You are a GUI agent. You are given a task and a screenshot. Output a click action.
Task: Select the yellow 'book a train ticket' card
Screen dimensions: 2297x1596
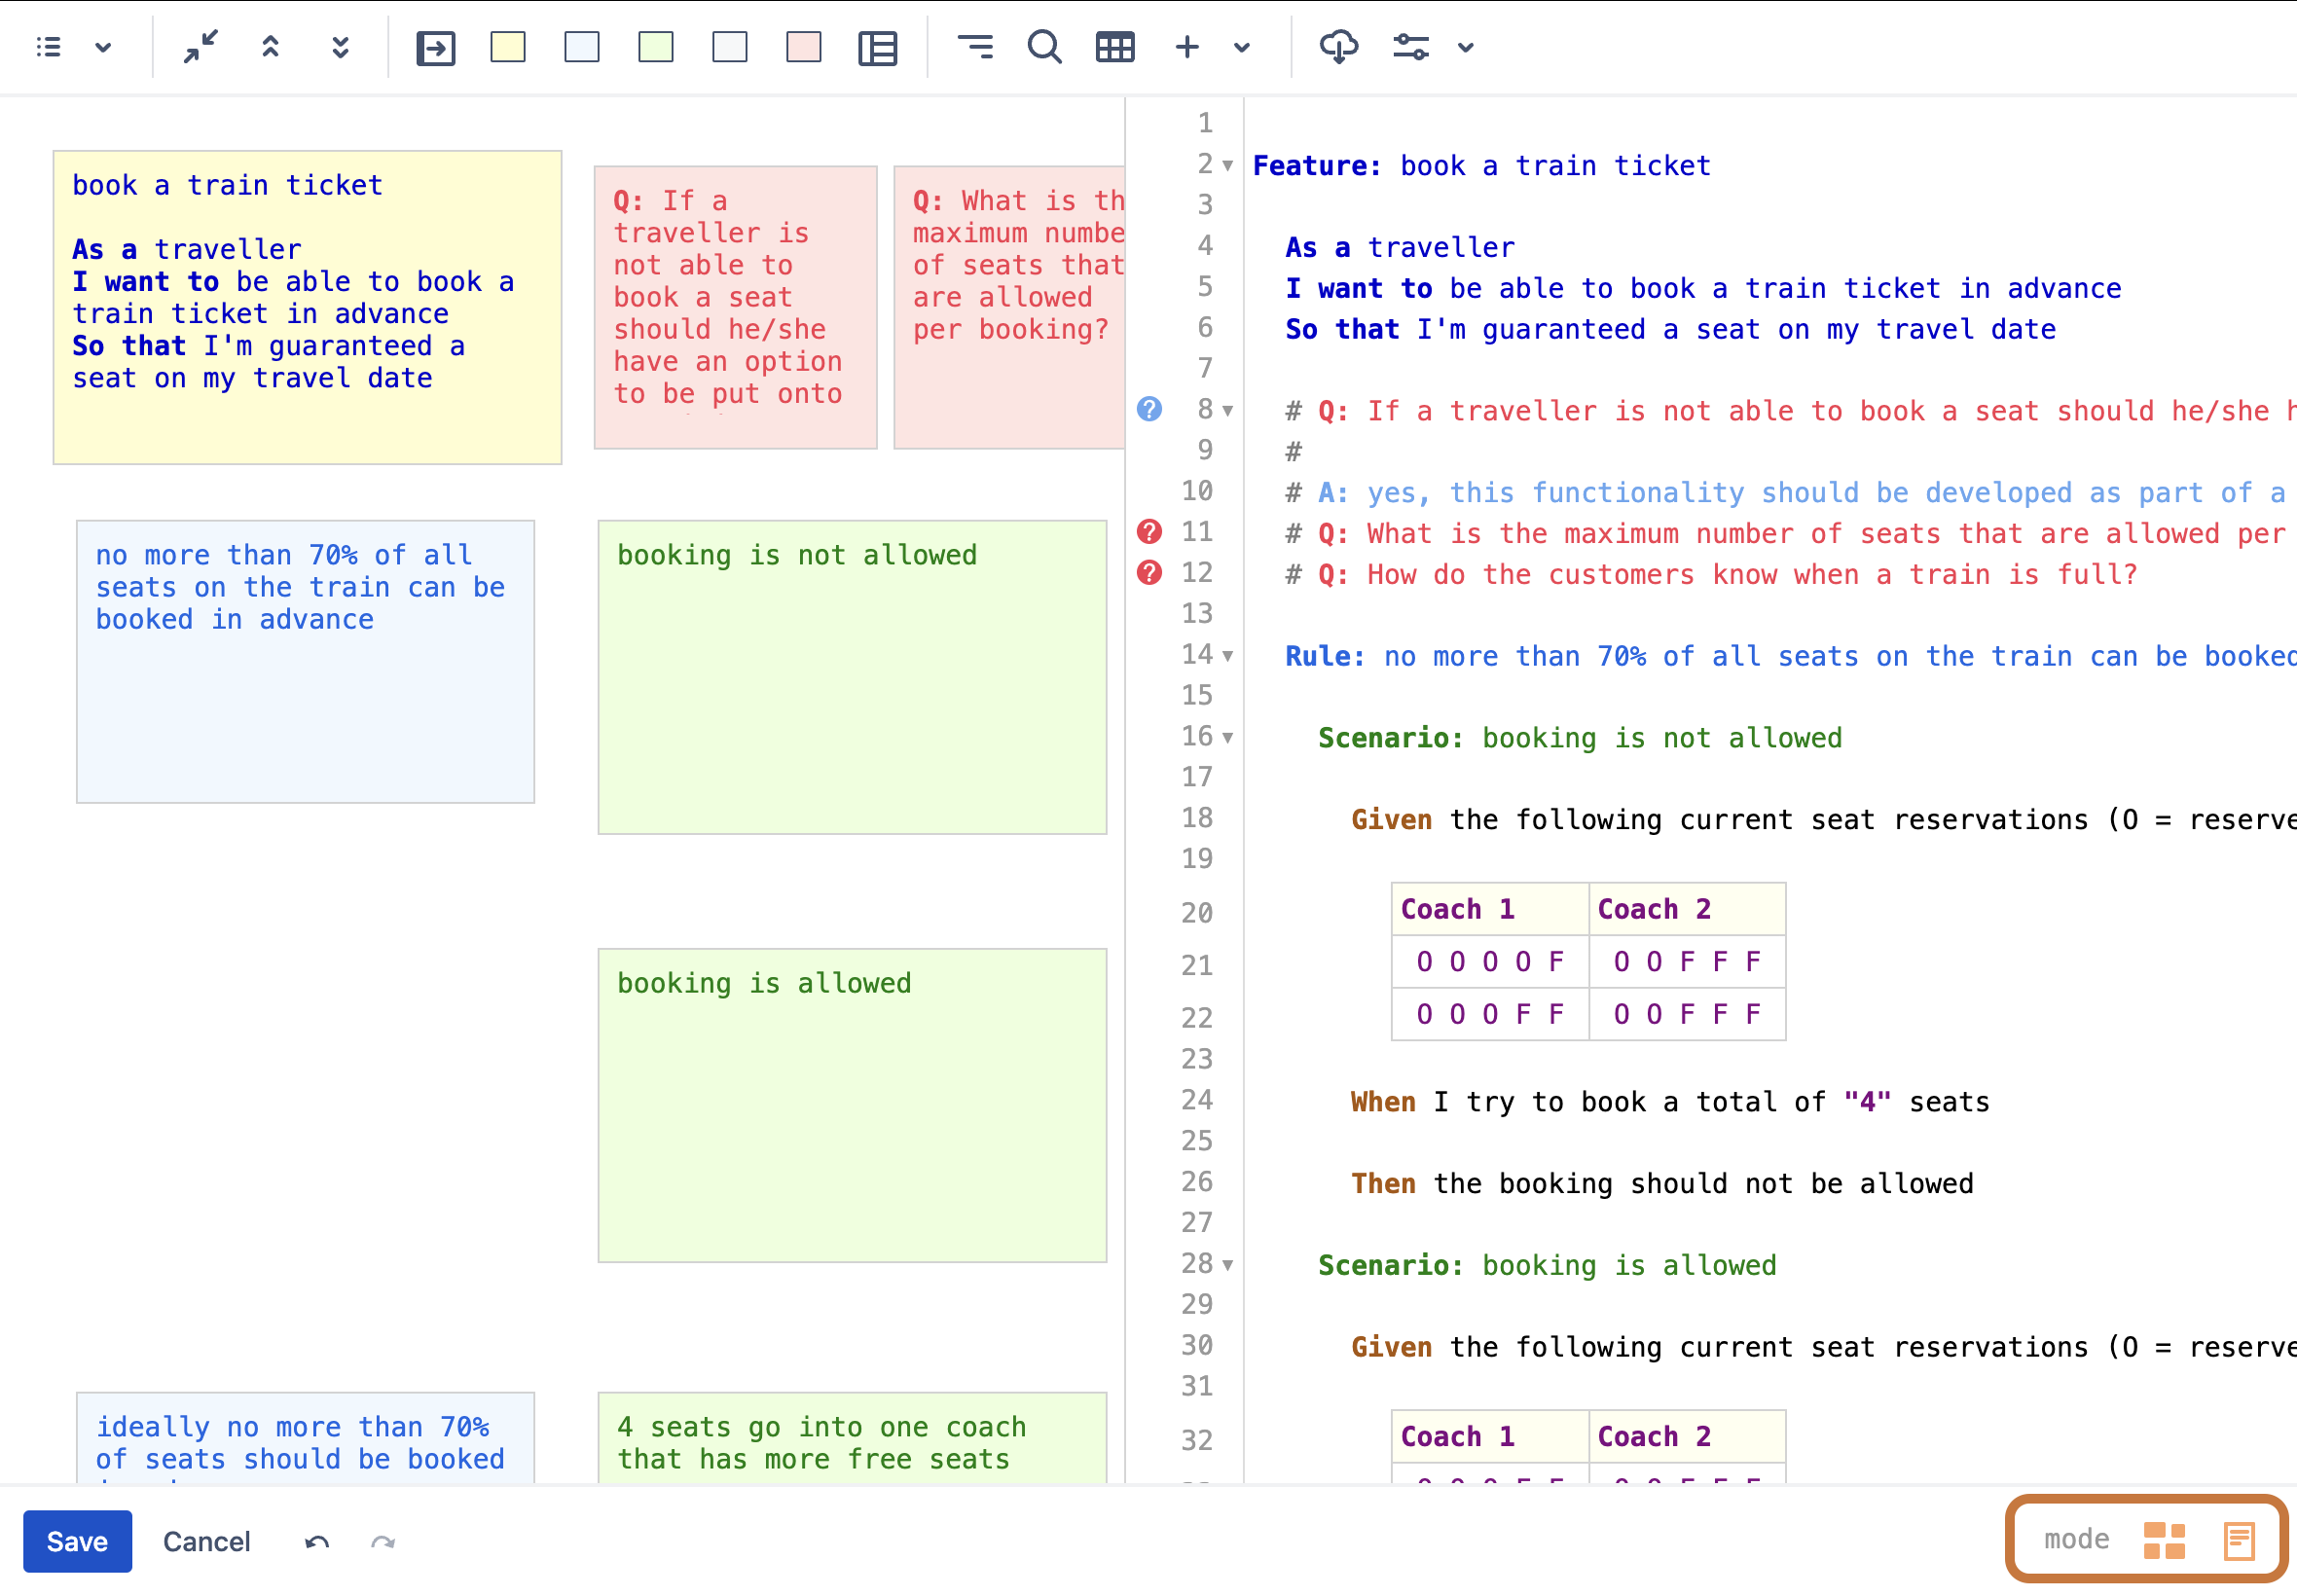307,307
